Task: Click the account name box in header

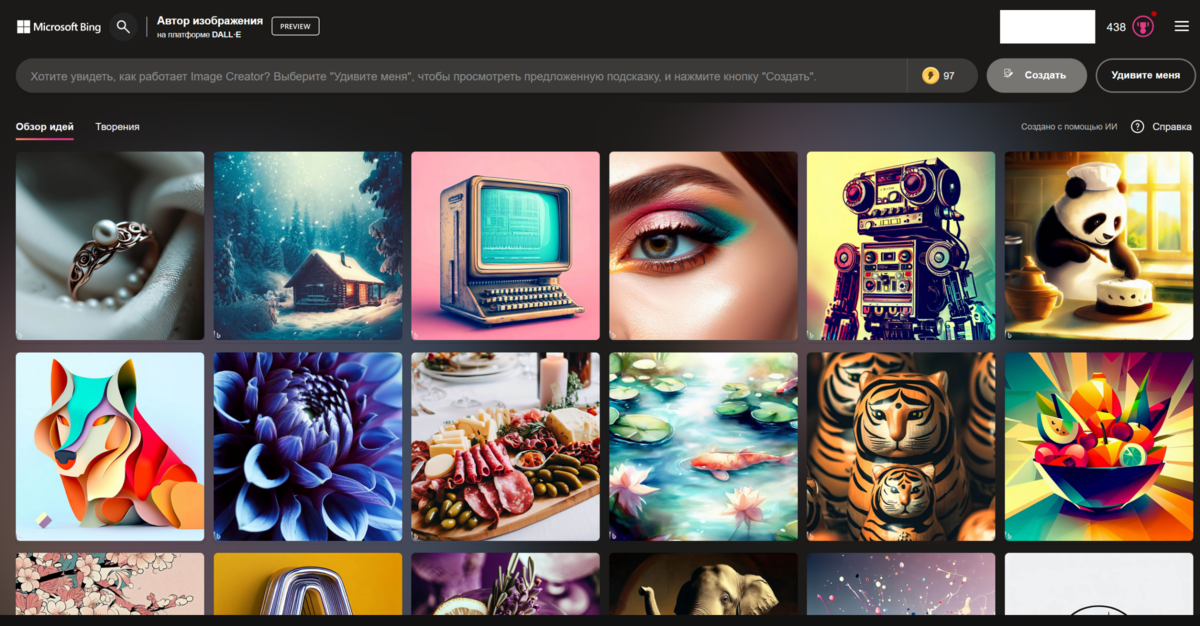Action: tap(1047, 27)
